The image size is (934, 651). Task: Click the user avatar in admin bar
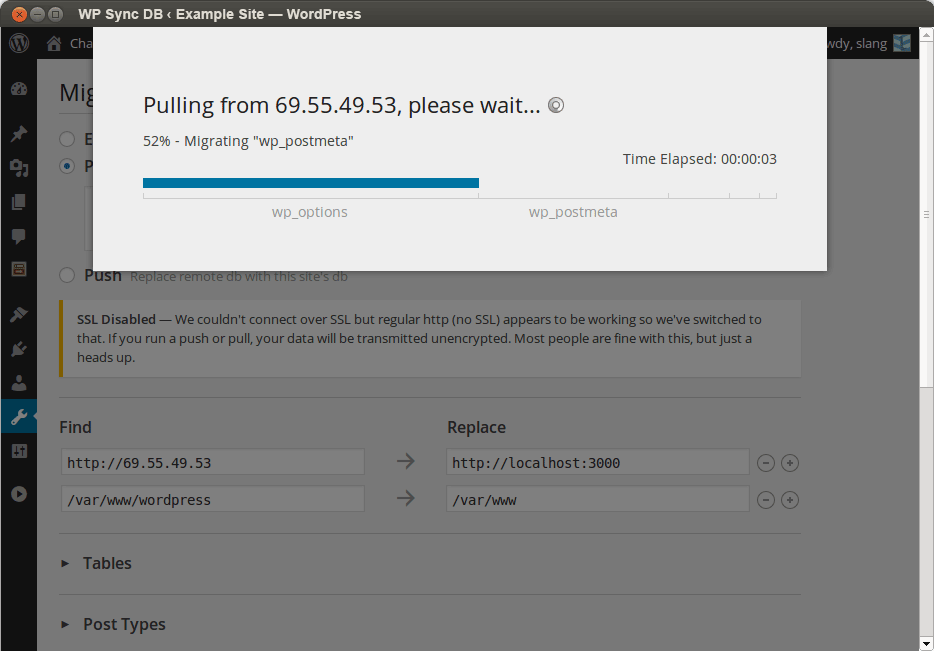(902, 43)
